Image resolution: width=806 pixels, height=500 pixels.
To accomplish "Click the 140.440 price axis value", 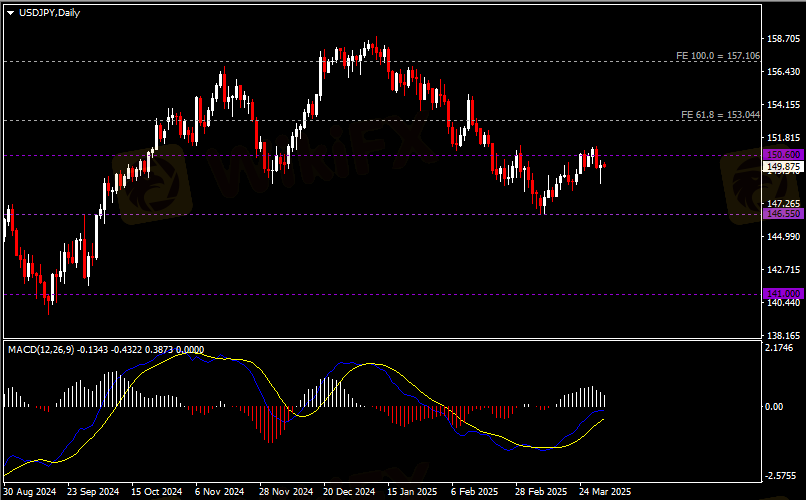I will 783,303.
